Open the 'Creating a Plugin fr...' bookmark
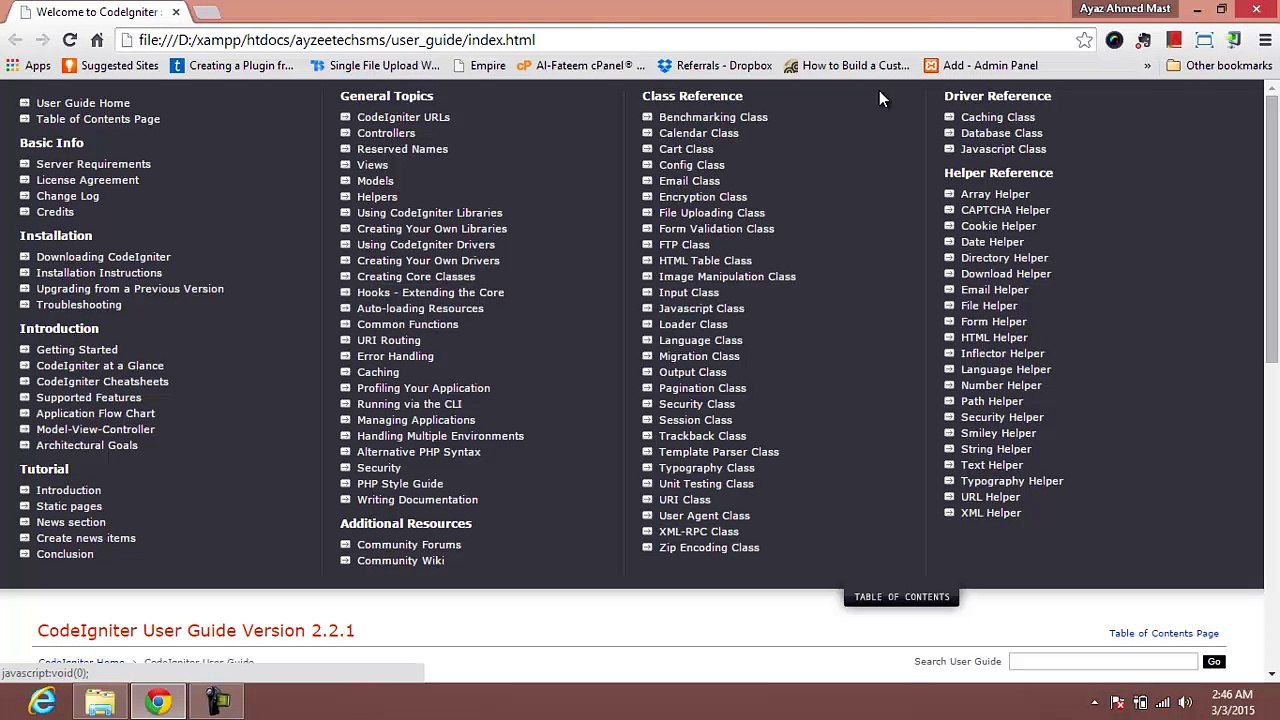 tap(232, 66)
